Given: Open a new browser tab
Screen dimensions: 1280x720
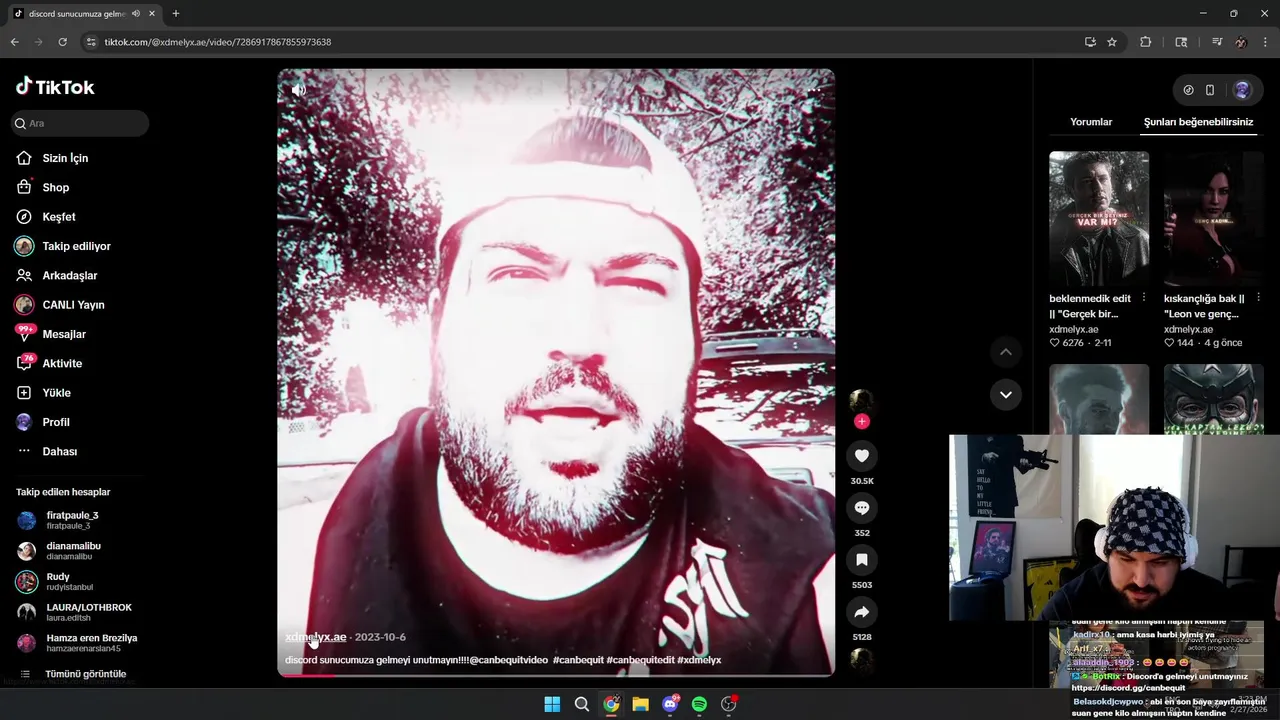Looking at the screenshot, I should click(176, 14).
